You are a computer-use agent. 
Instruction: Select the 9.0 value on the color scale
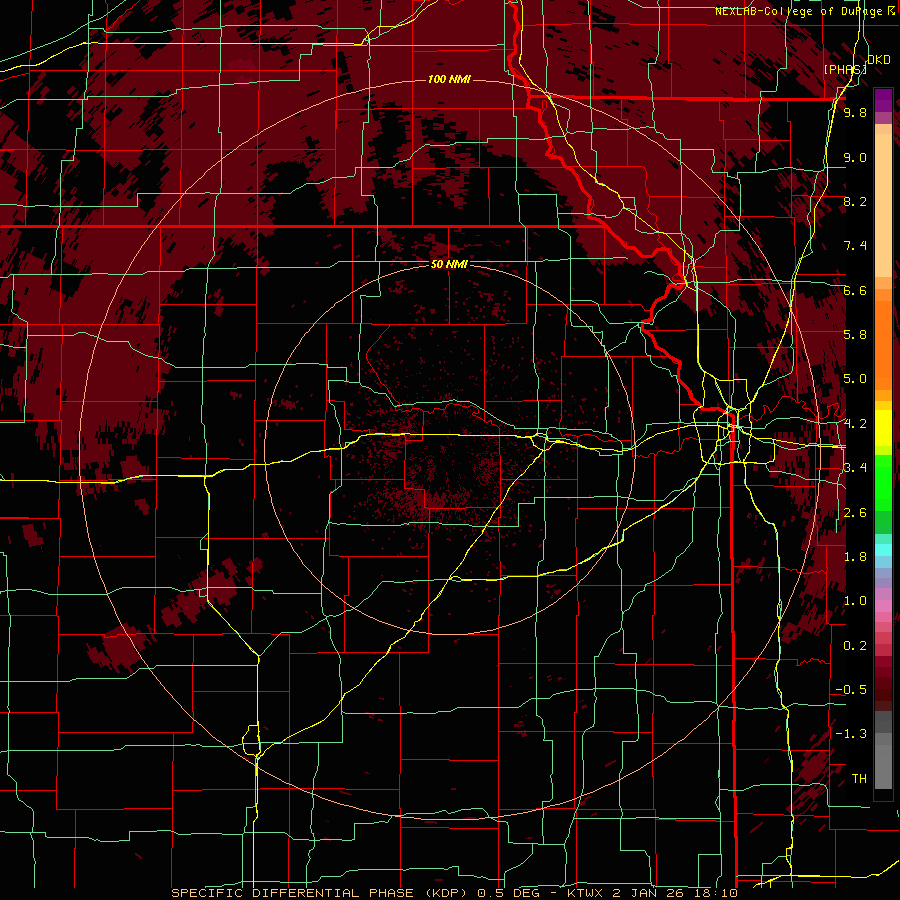pos(855,157)
